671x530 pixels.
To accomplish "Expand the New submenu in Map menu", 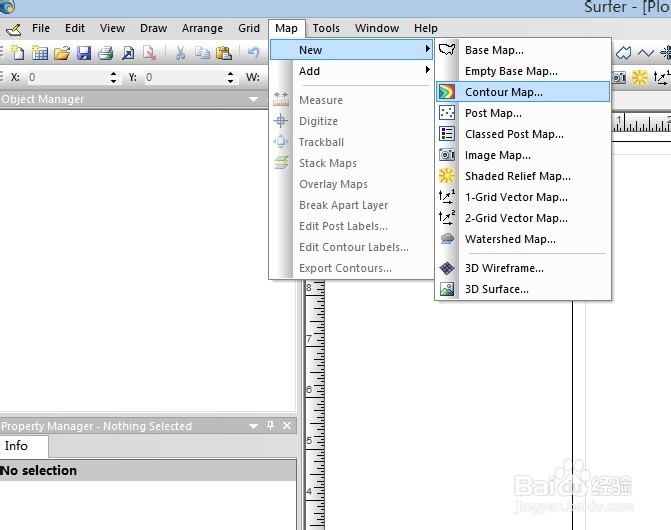I will point(351,50).
